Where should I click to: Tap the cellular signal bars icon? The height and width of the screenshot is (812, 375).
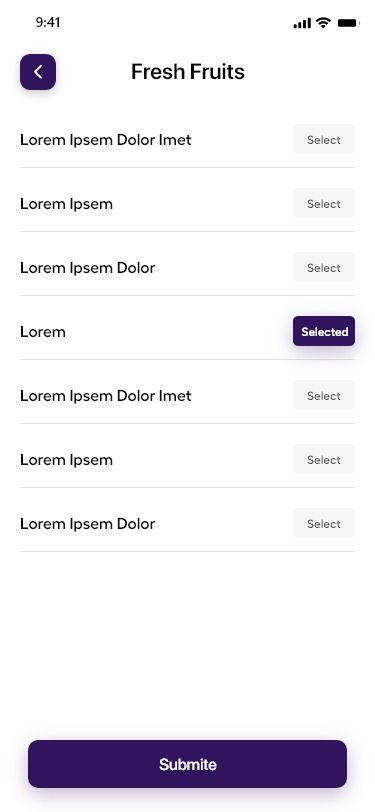(302, 23)
